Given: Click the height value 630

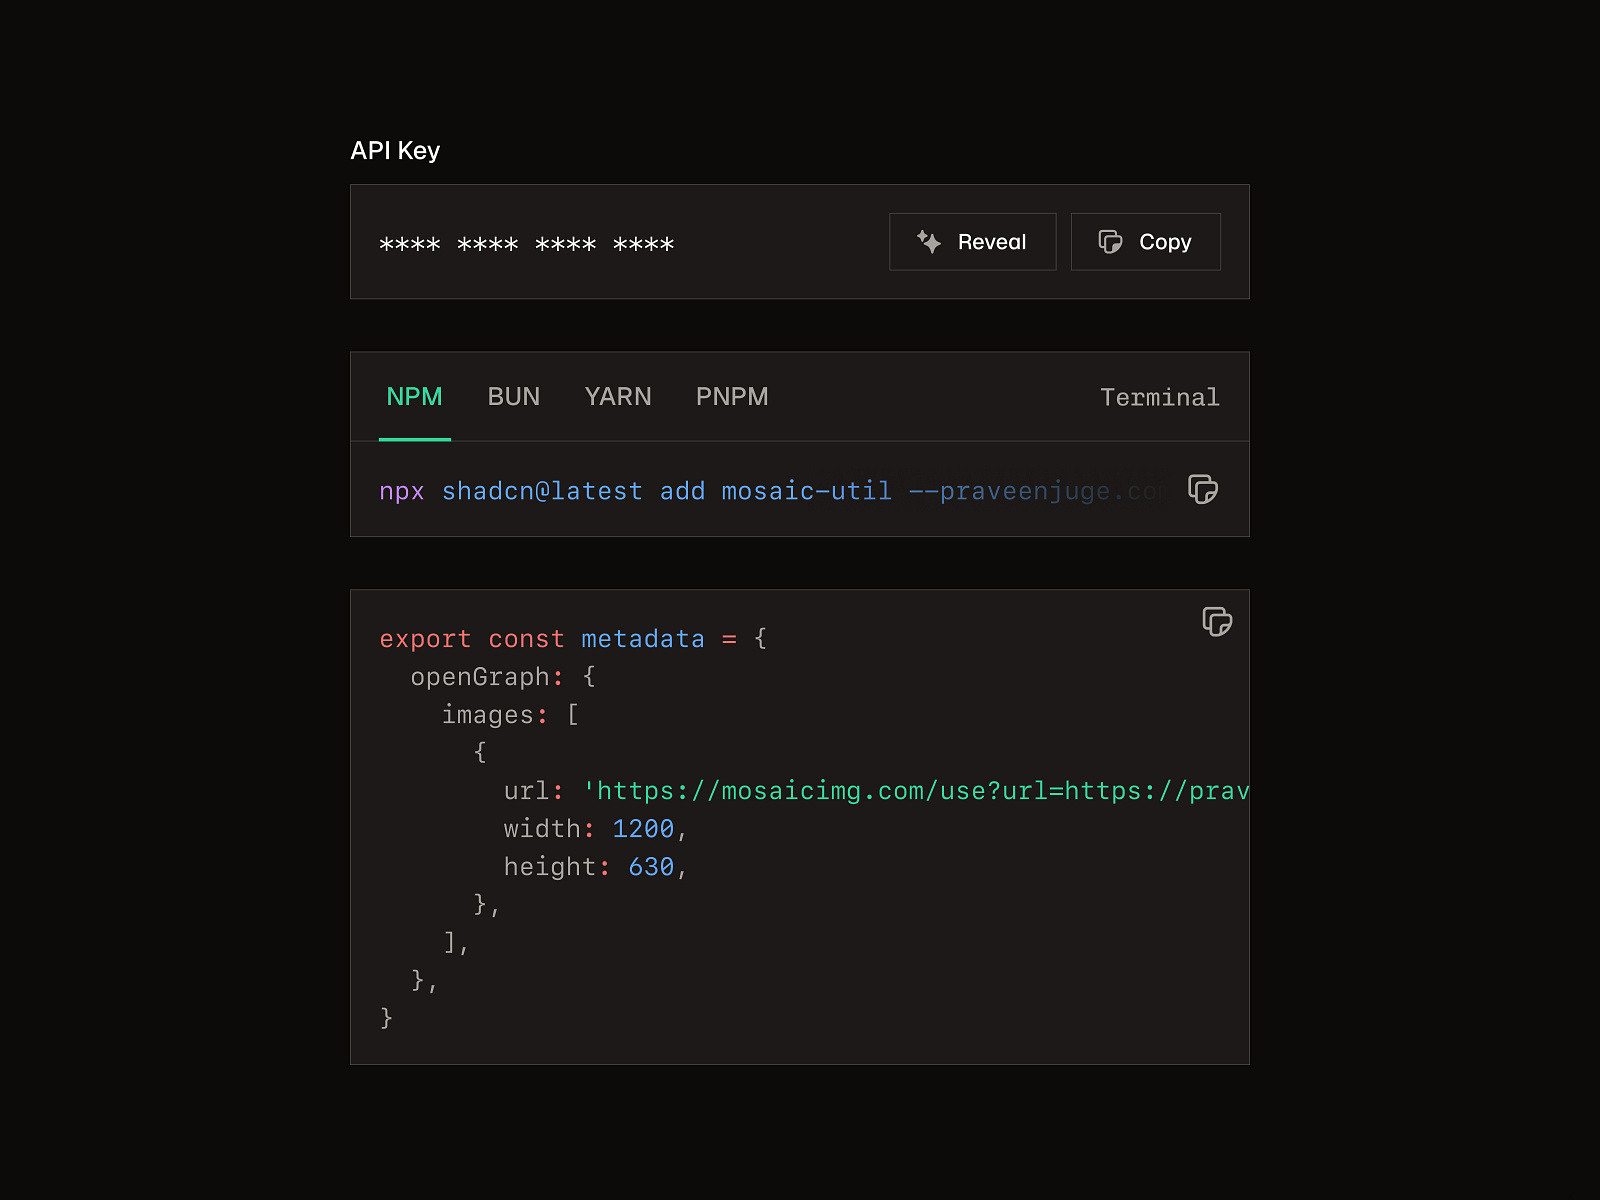Looking at the screenshot, I should [x=651, y=867].
